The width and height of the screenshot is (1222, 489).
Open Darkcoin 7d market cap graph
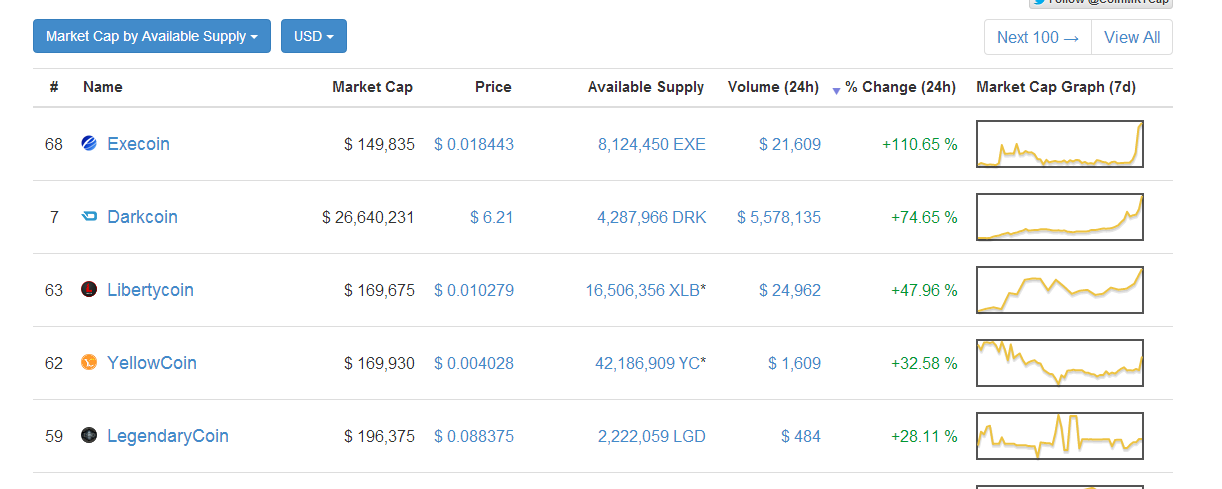[x=1060, y=217]
